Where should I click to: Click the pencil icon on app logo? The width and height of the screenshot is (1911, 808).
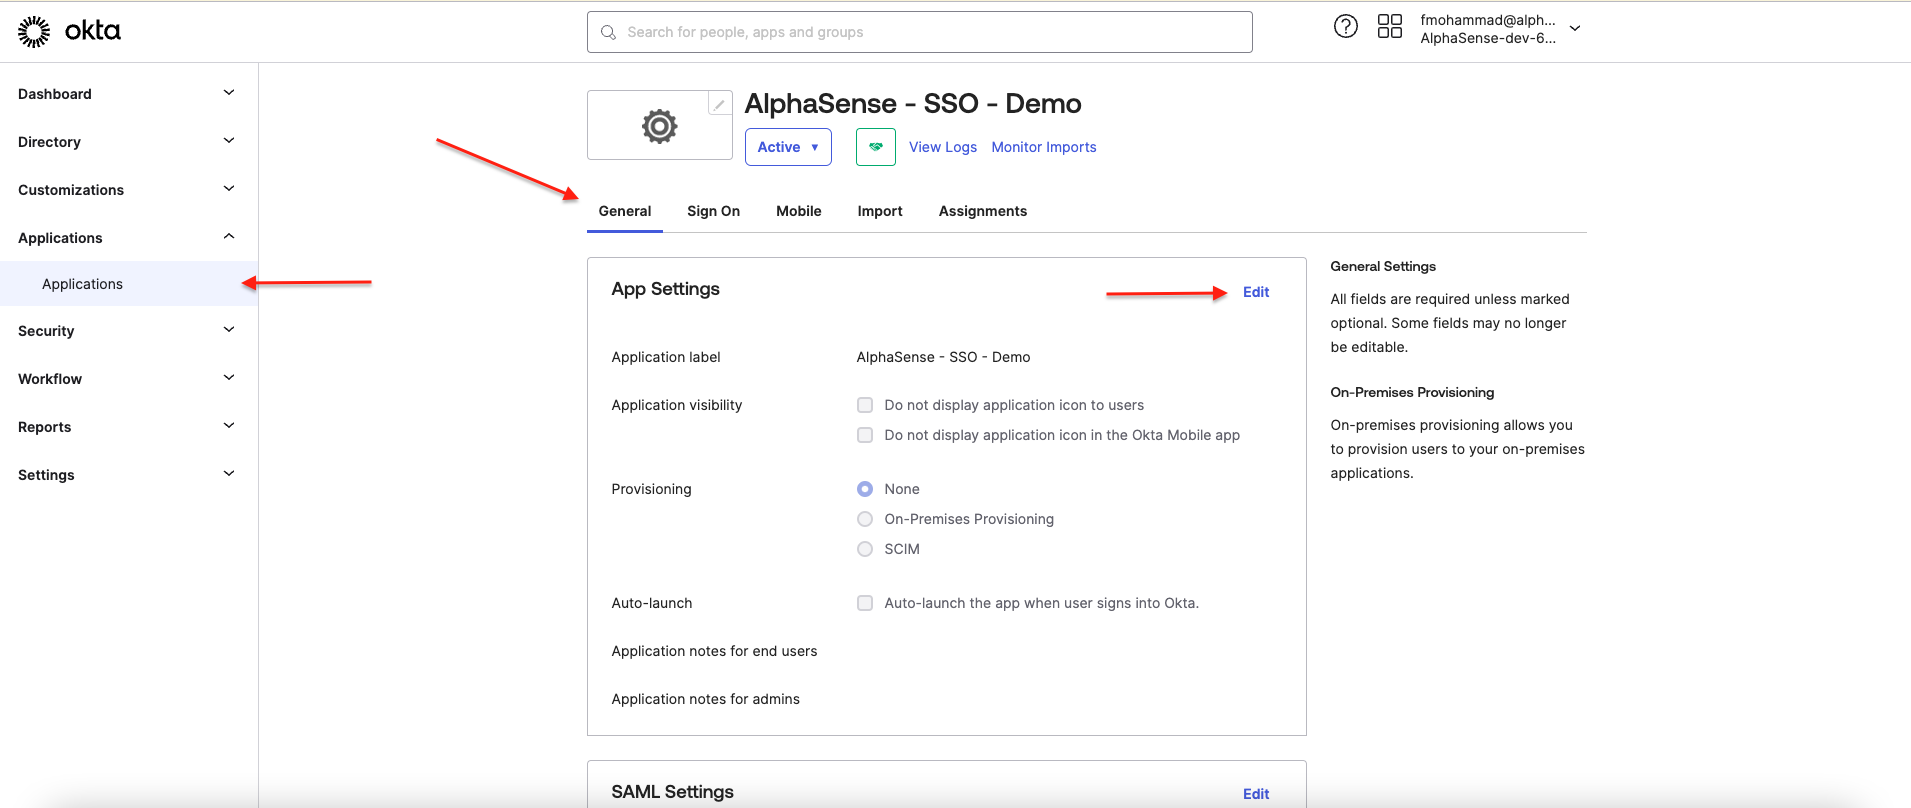719,104
